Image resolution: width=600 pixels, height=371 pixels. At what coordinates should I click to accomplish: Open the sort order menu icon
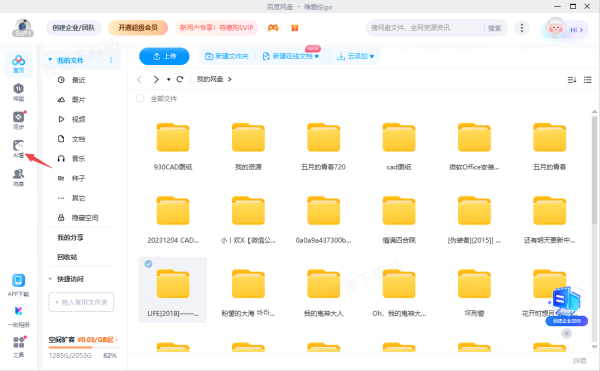pos(572,80)
